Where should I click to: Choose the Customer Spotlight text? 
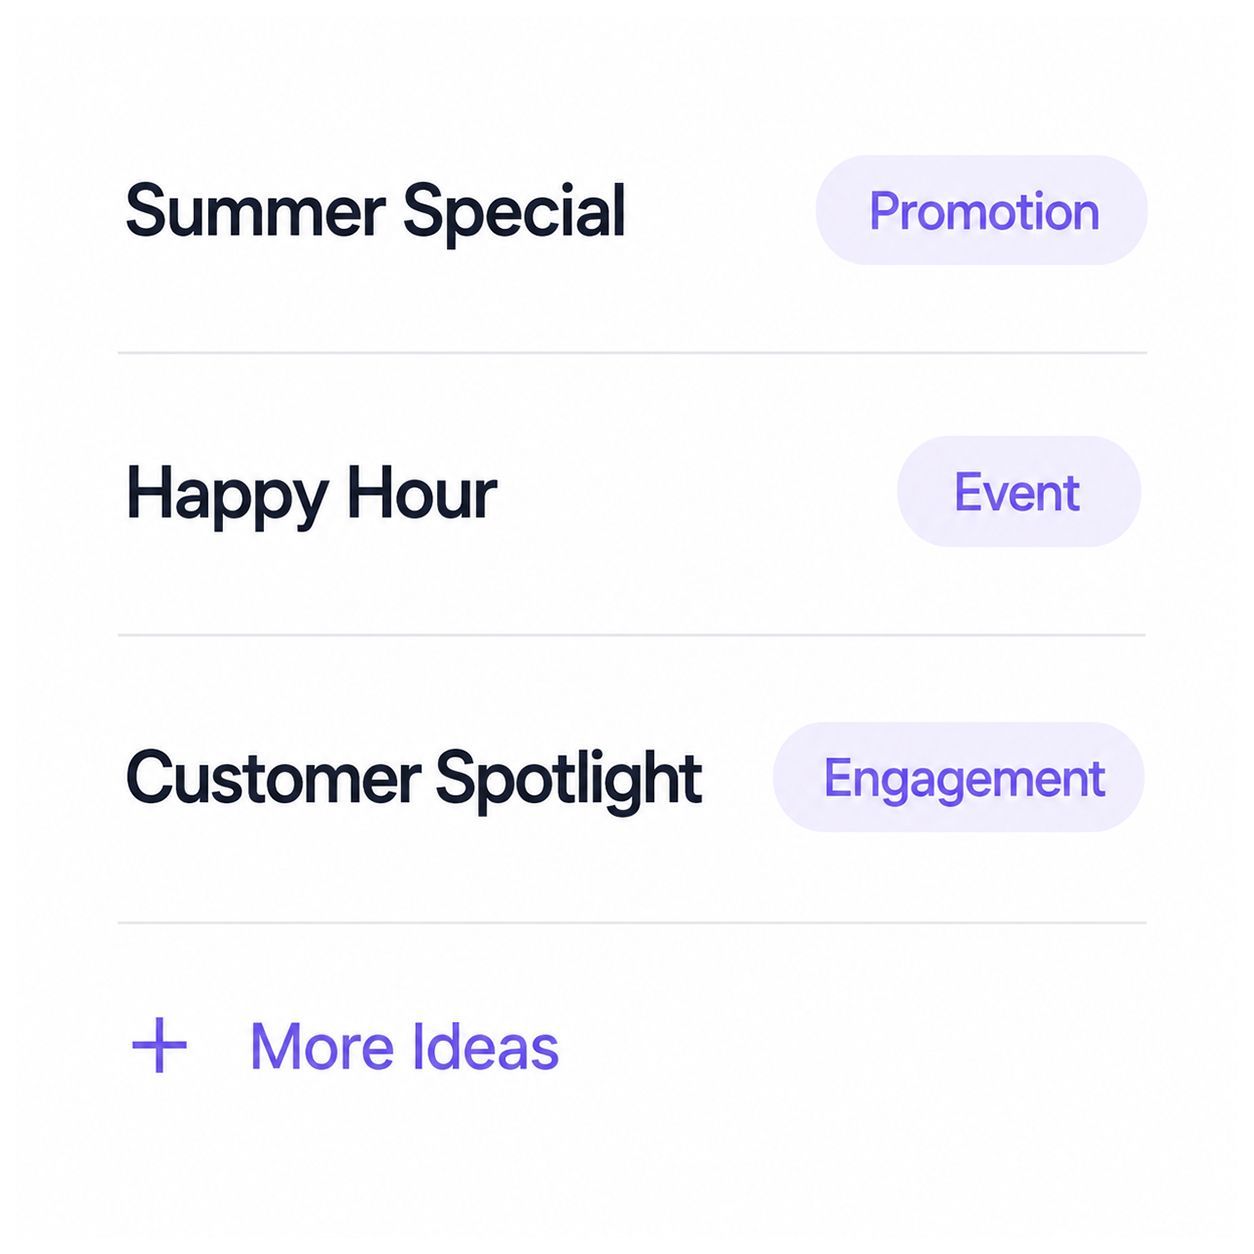pyautogui.click(x=414, y=778)
